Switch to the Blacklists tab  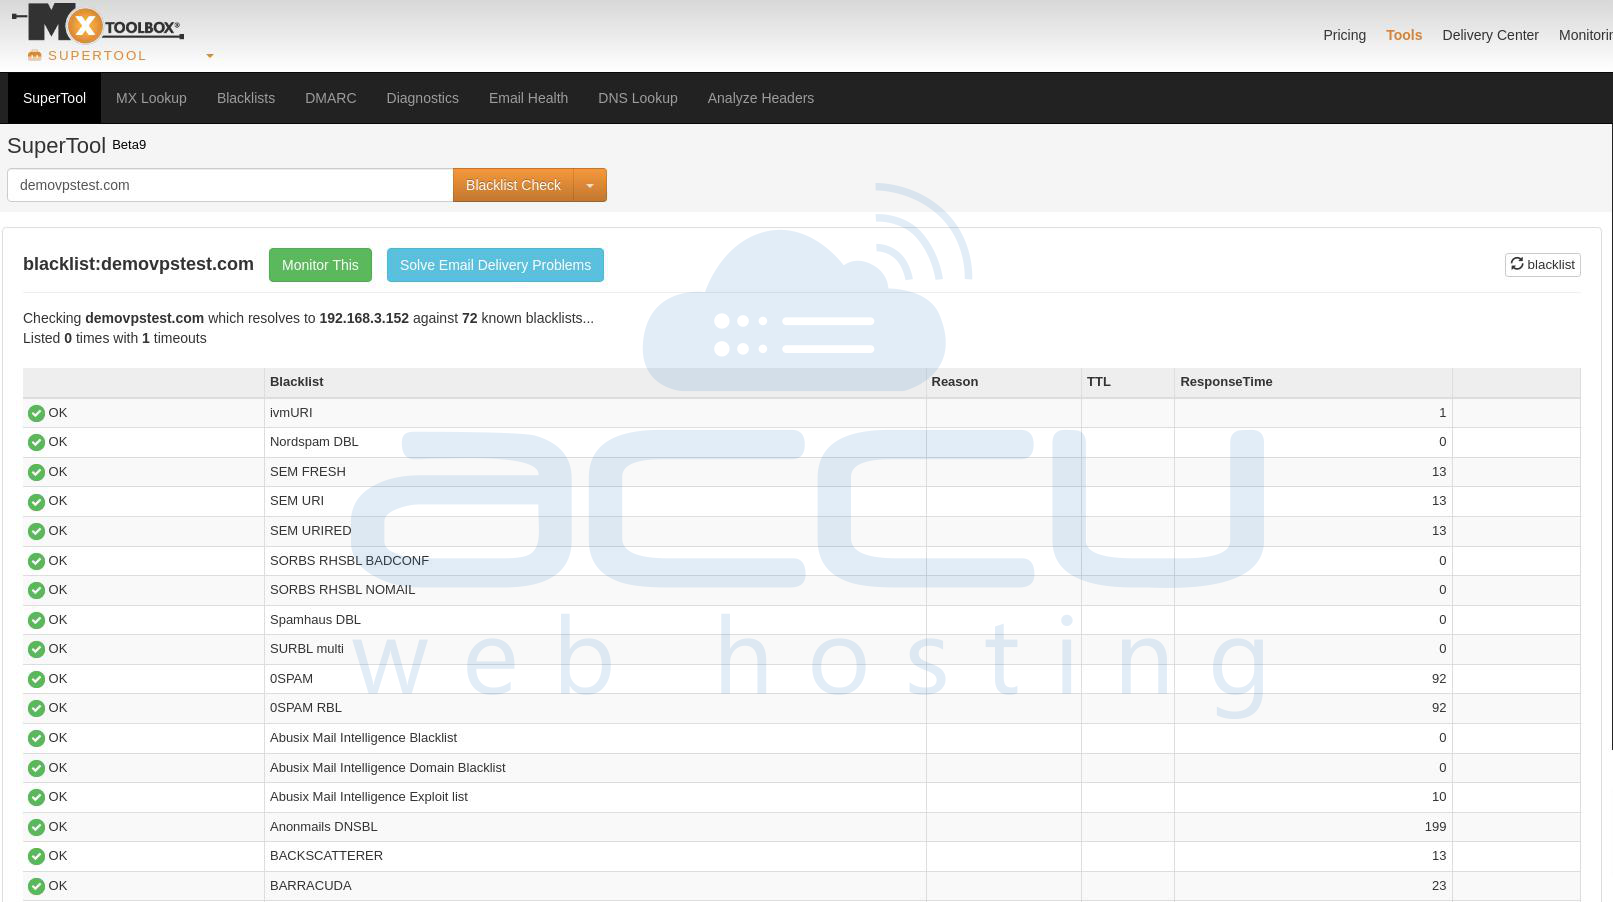click(246, 98)
